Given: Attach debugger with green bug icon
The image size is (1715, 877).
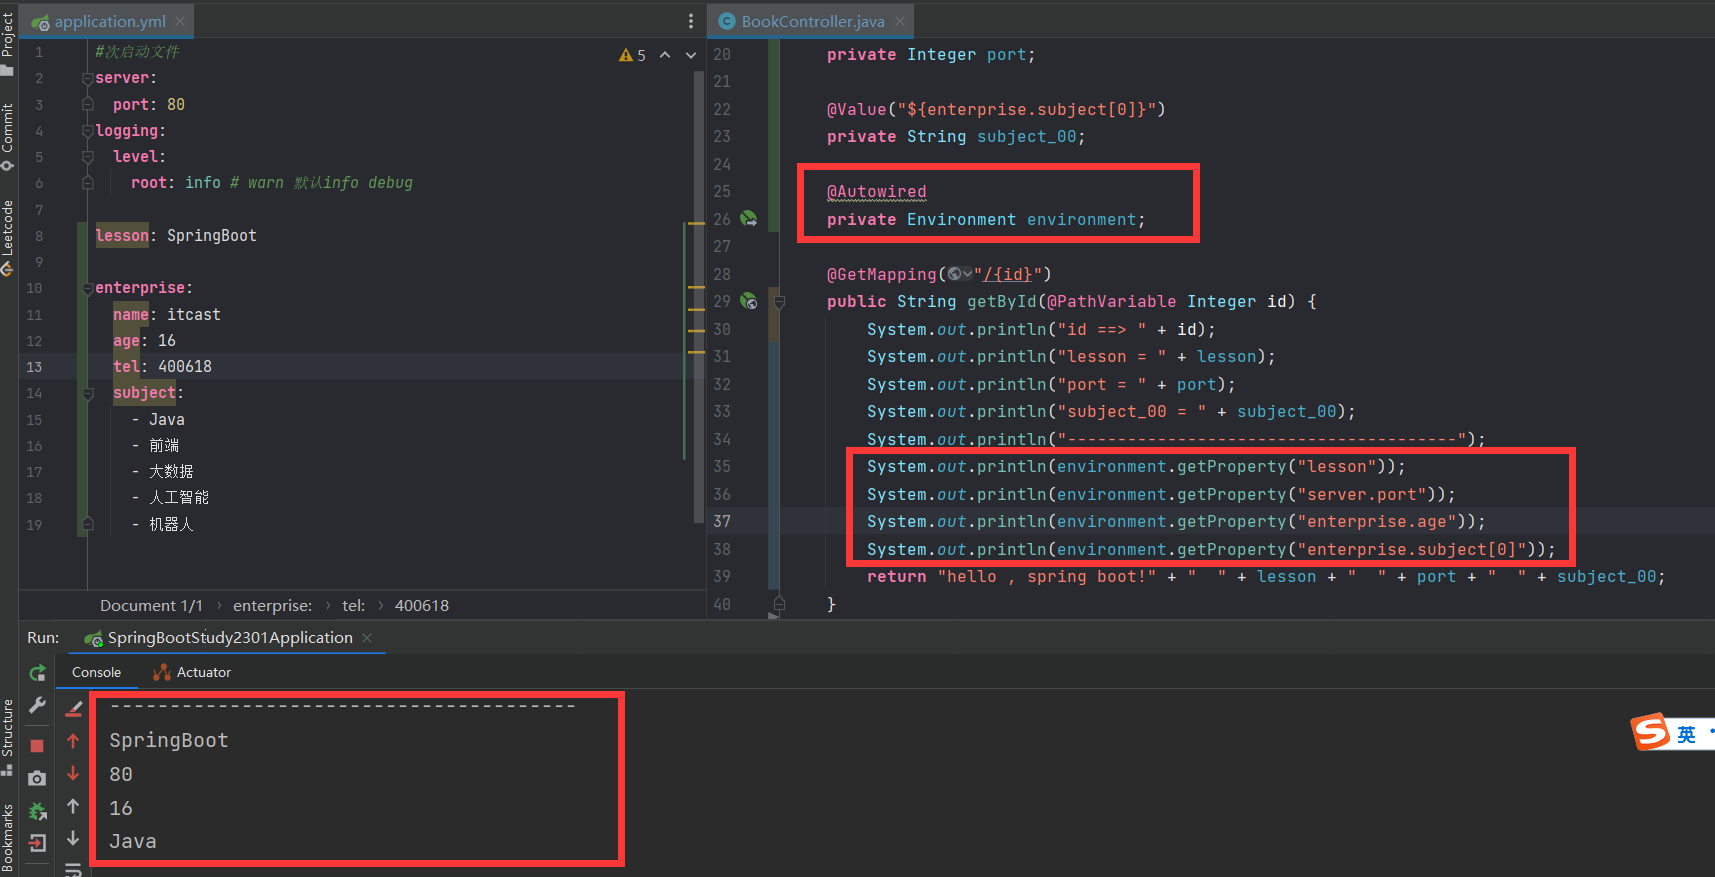Looking at the screenshot, I should 37,811.
